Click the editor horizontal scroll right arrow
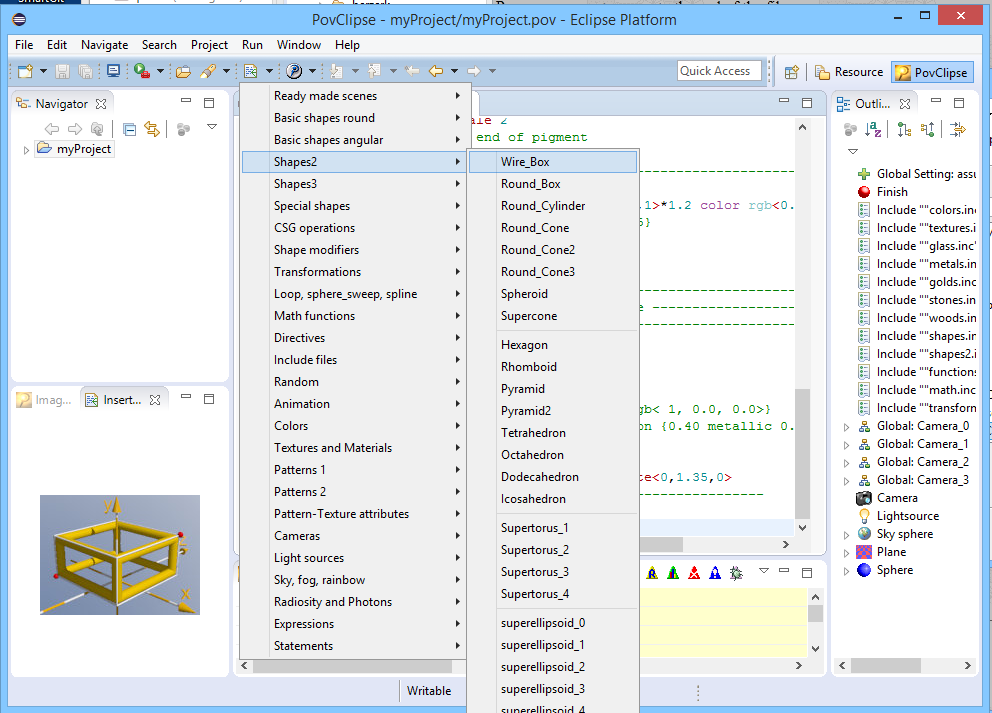This screenshot has height=713, width=992. 786,545
